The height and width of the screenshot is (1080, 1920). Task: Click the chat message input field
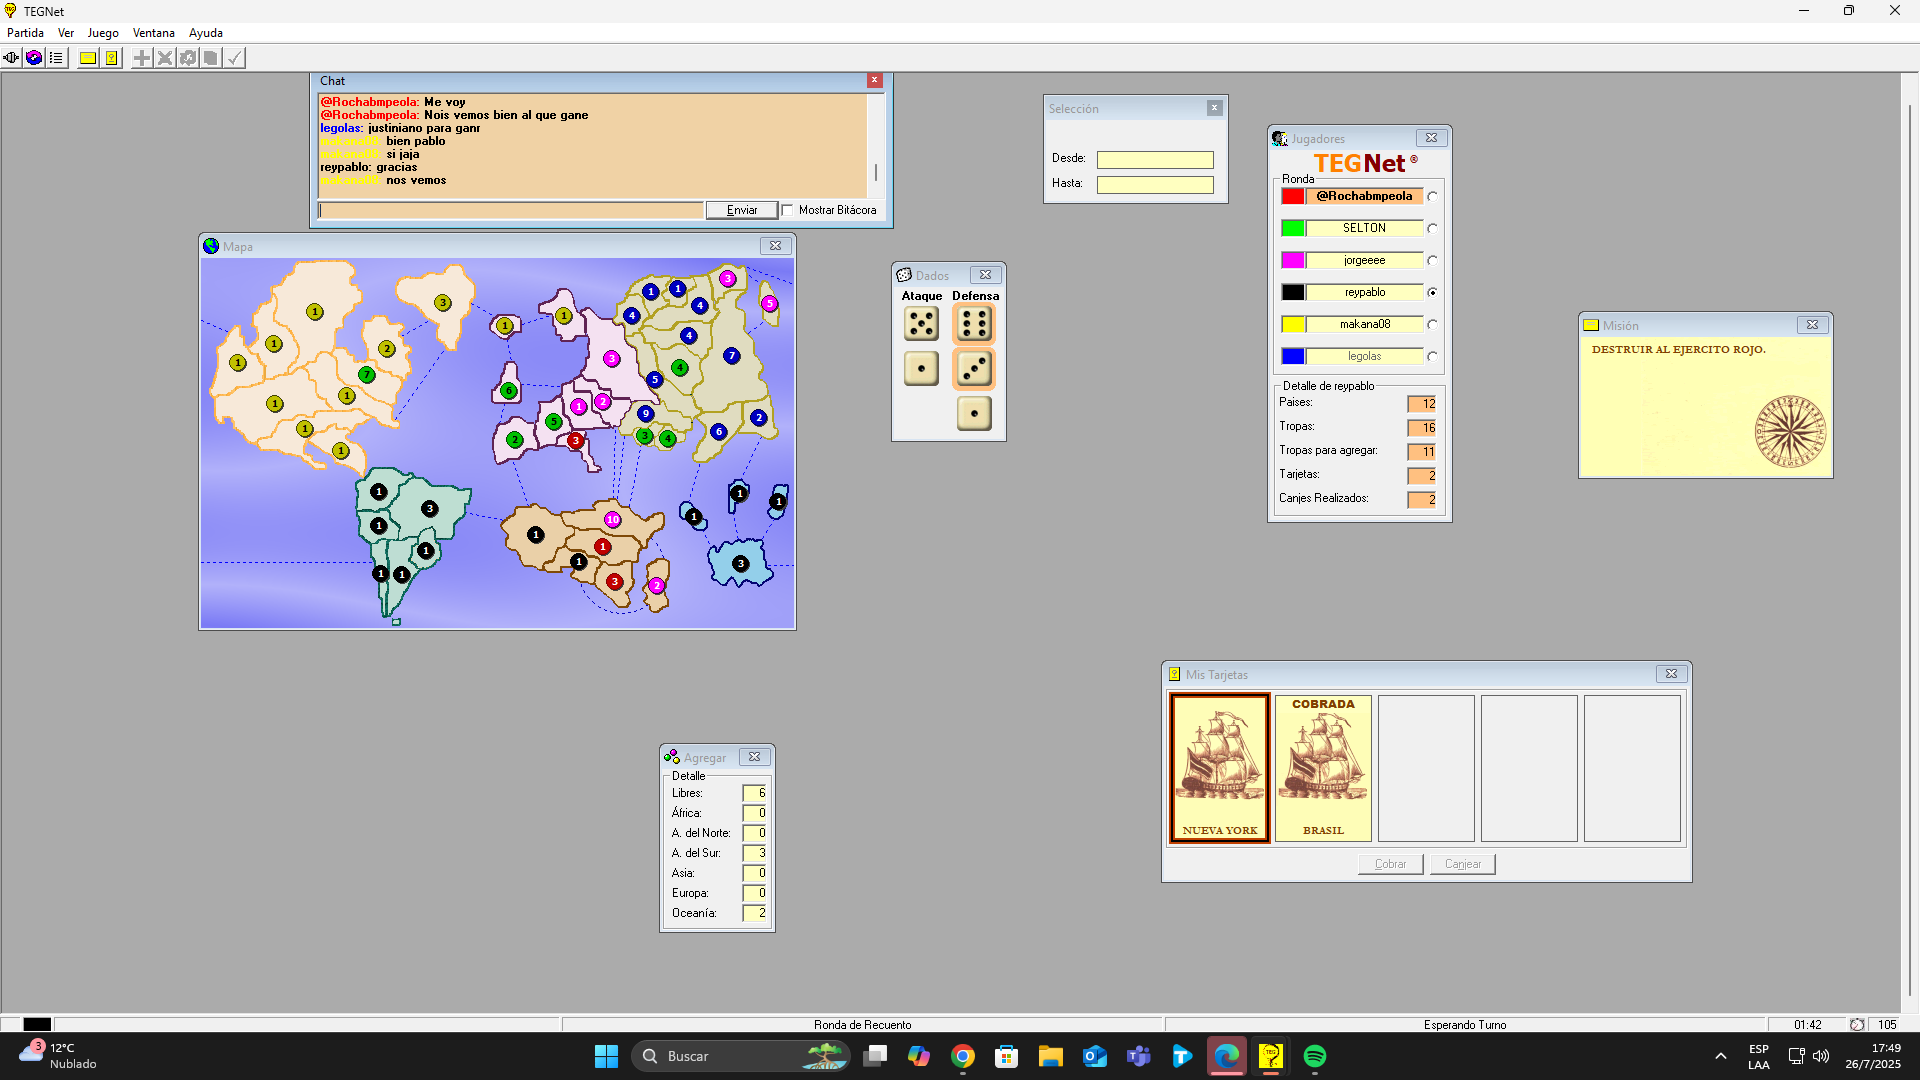(x=511, y=210)
